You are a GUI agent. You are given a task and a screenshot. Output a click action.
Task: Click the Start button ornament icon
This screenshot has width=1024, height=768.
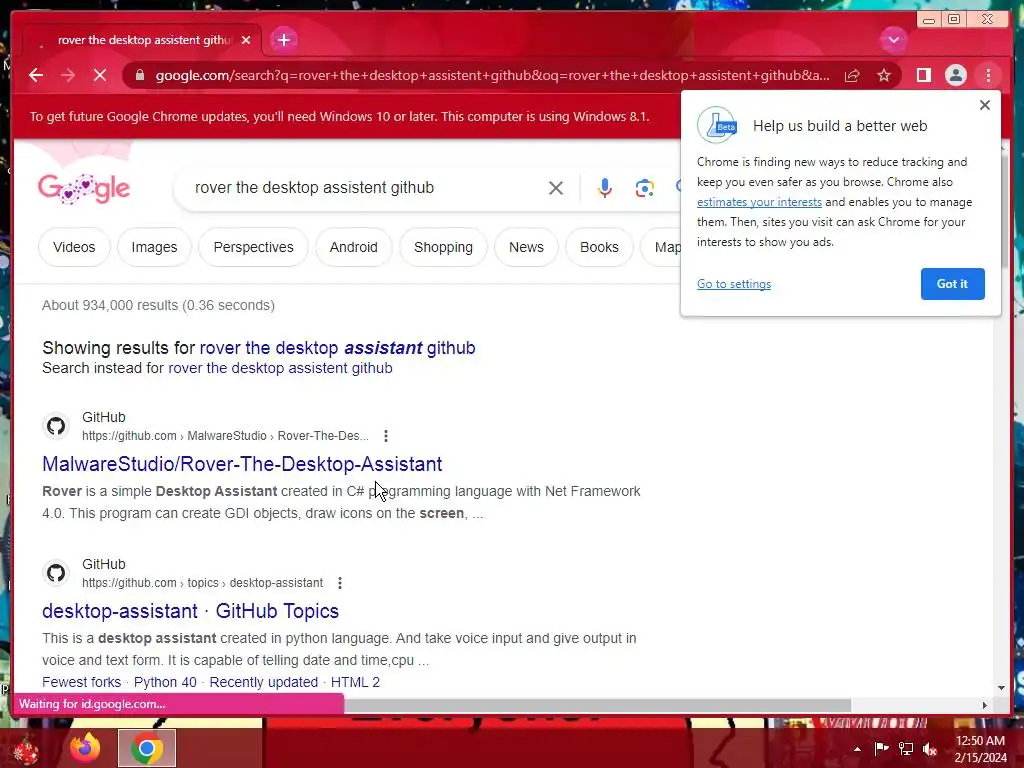pyautogui.click(x=27, y=750)
